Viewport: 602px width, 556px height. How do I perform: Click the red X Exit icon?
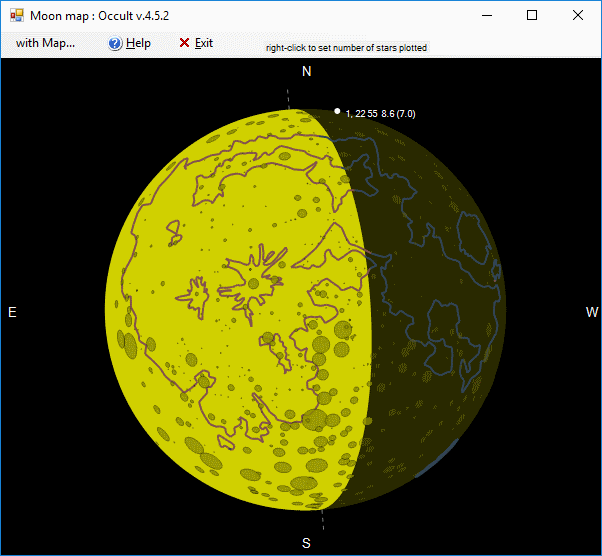(184, 43)
